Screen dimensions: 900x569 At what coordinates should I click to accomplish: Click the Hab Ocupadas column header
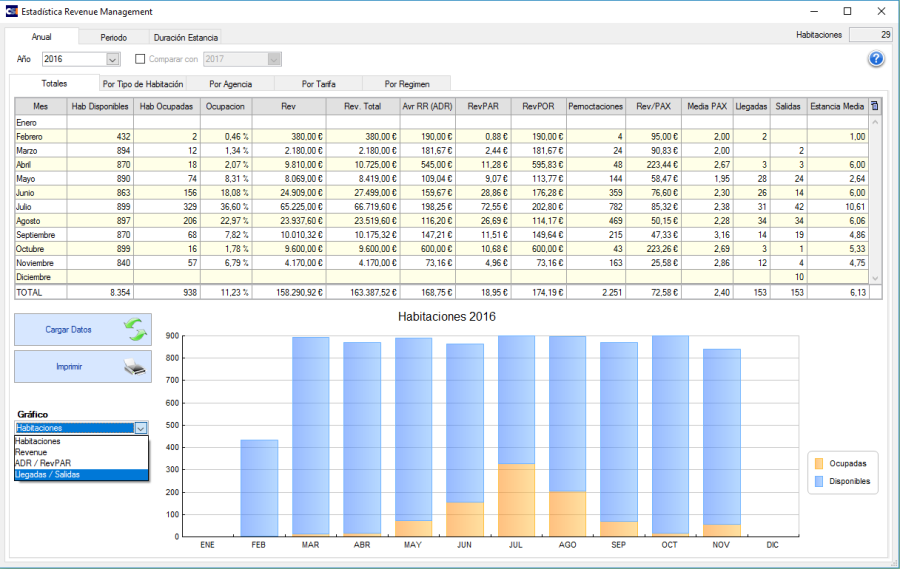[x=166, y=106]
